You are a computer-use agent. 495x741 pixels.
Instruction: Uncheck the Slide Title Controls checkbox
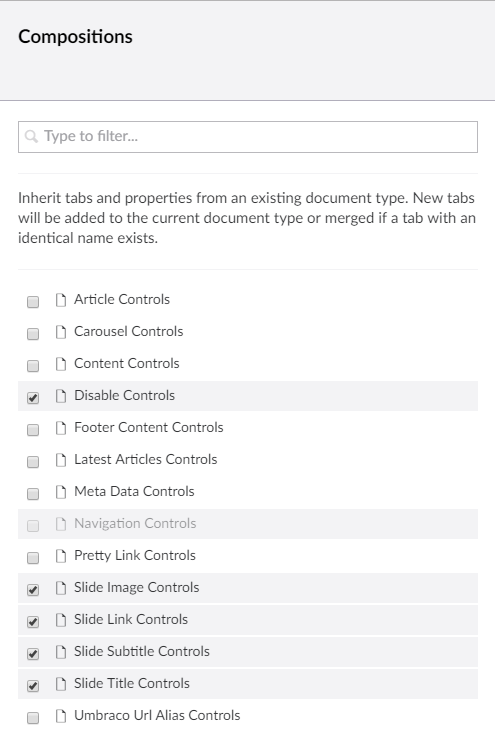(x=33, y=685)
